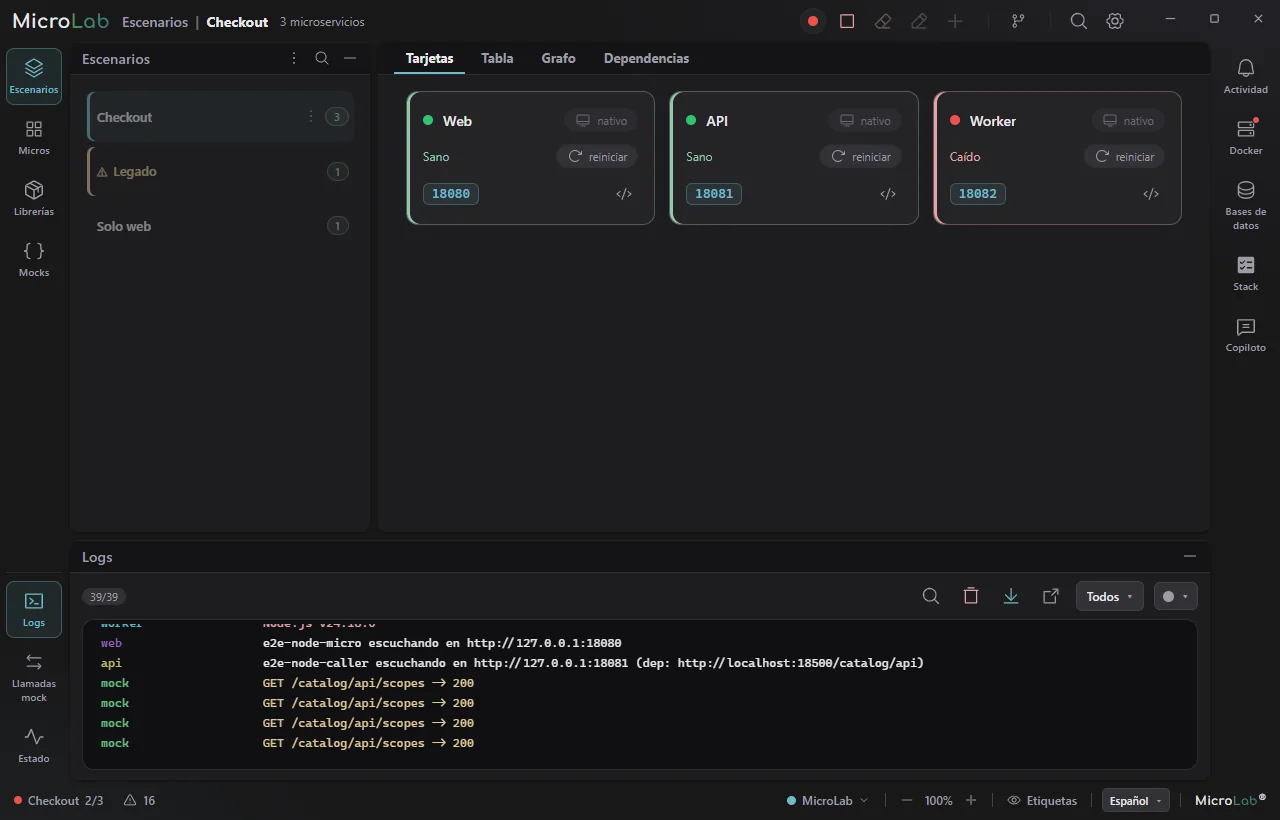Download the logs
This screenshot has height=820, width=1280.
coord(1011,596)
